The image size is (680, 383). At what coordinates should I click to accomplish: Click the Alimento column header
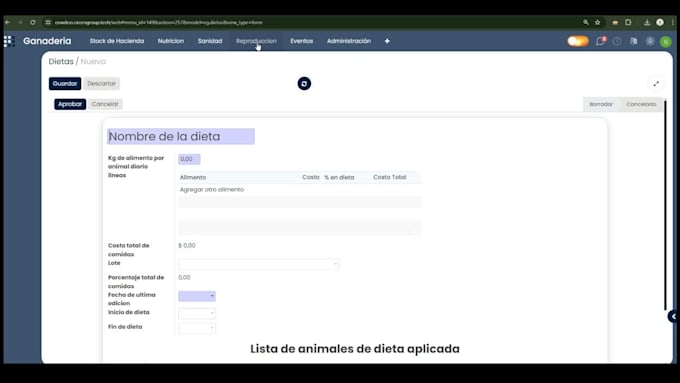point(193,177)
